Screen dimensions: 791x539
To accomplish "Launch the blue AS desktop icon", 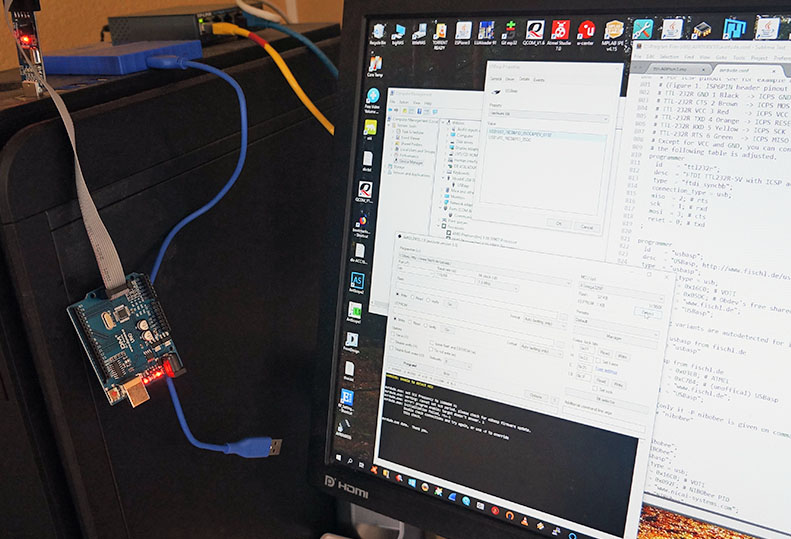I will [x=357, y=283].
